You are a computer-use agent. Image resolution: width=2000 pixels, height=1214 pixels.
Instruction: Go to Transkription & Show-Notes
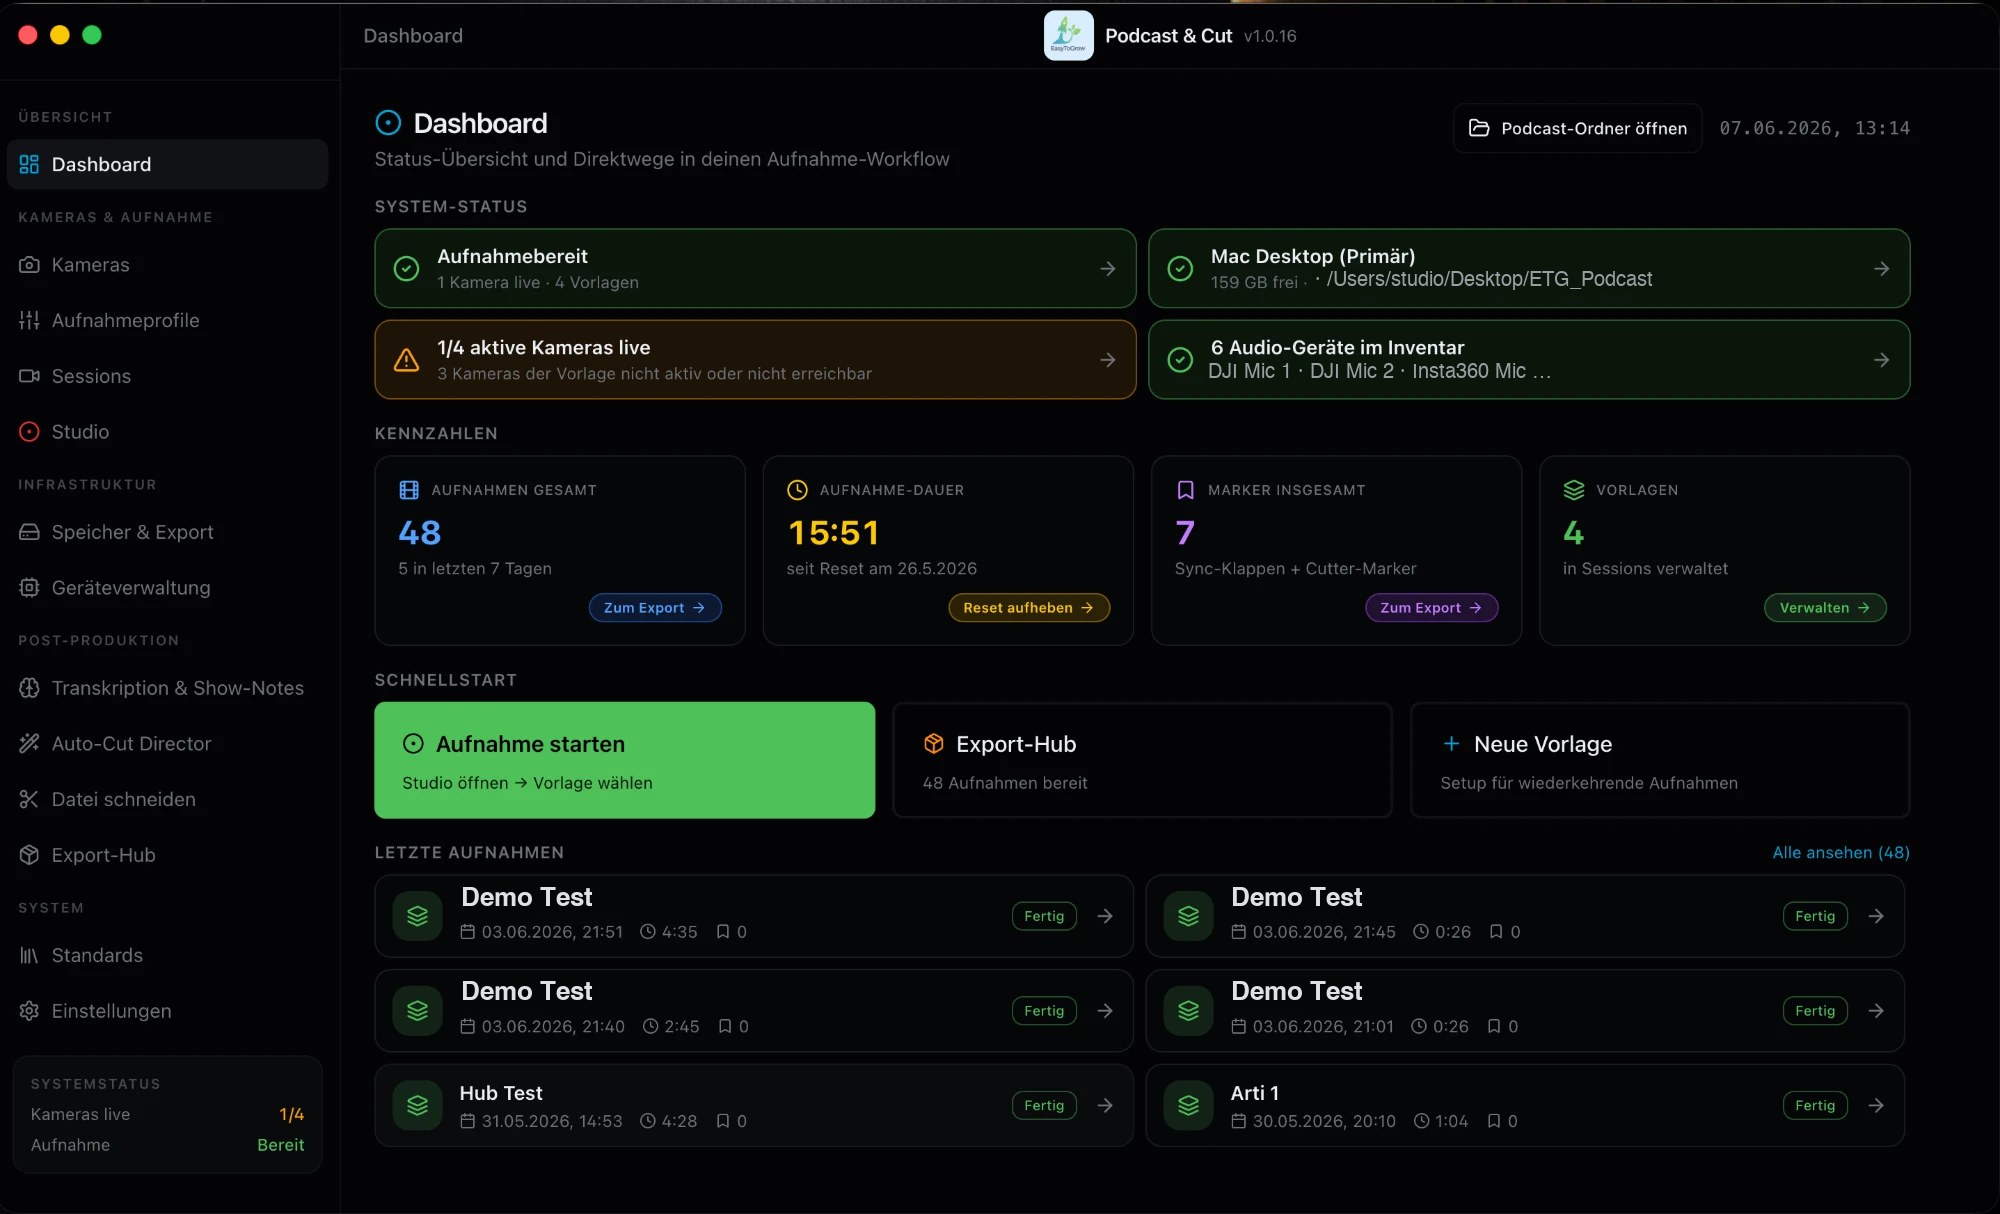click(167, 688)
